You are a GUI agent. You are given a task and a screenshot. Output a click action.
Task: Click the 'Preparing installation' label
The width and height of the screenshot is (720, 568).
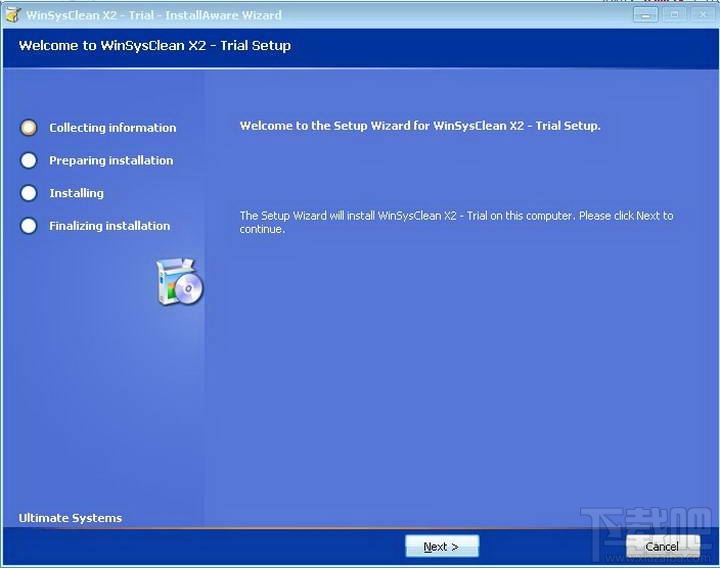point(111,160)
